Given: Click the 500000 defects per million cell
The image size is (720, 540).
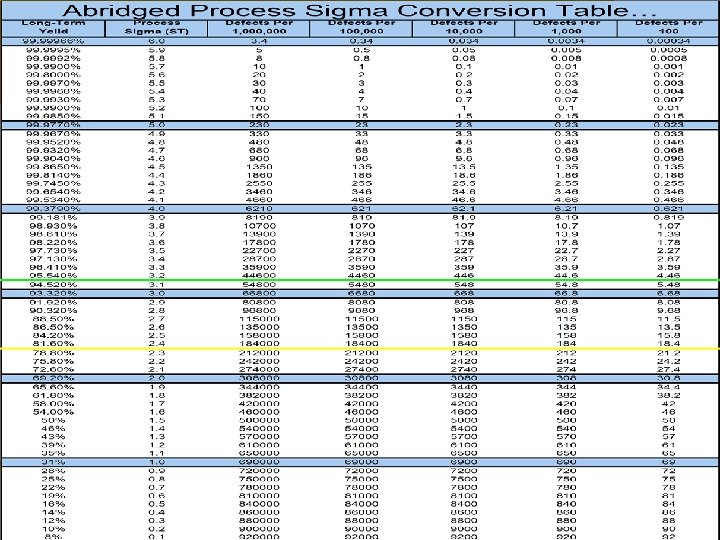Looking at the screenshot, I should coord(259,420).
